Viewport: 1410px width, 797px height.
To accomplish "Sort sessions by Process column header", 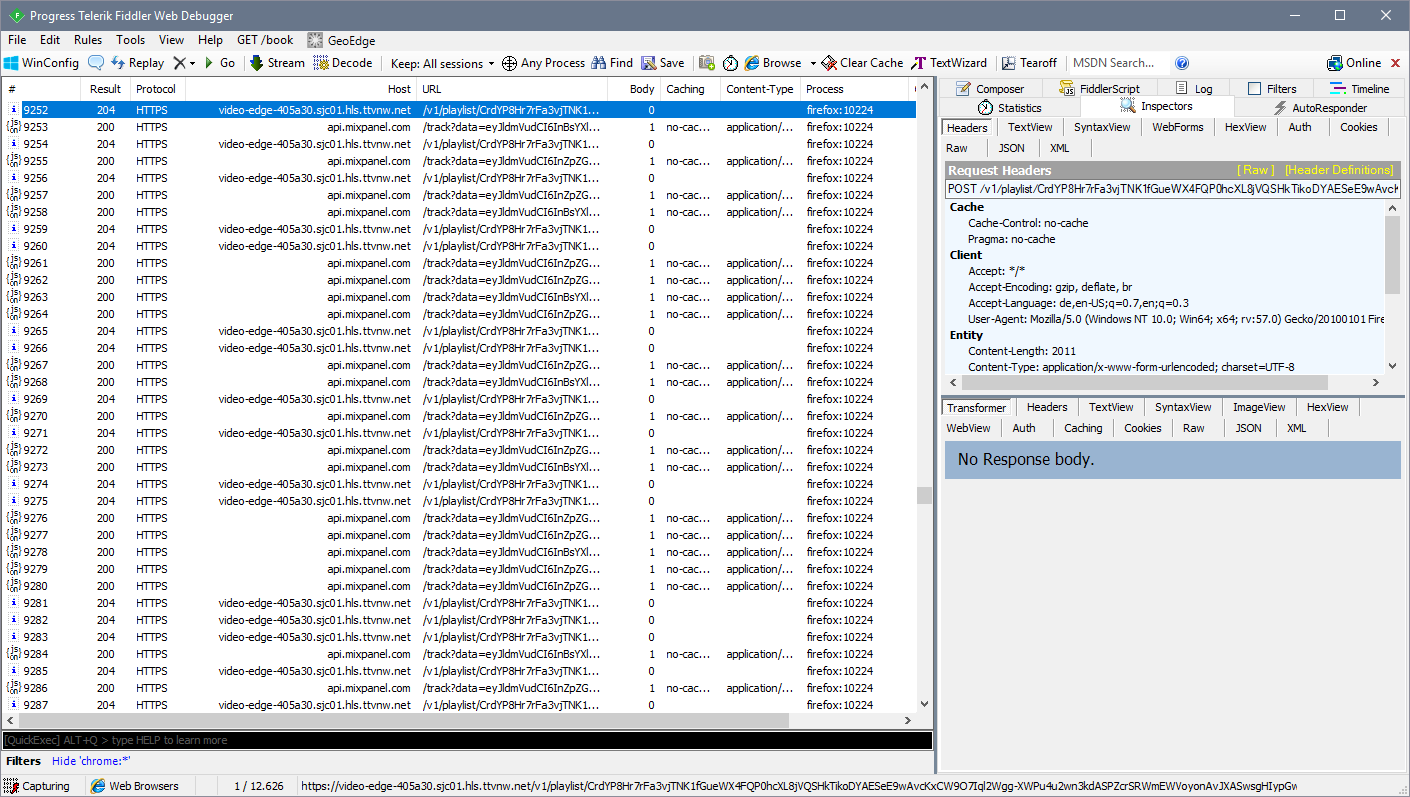I will [856, 89].
